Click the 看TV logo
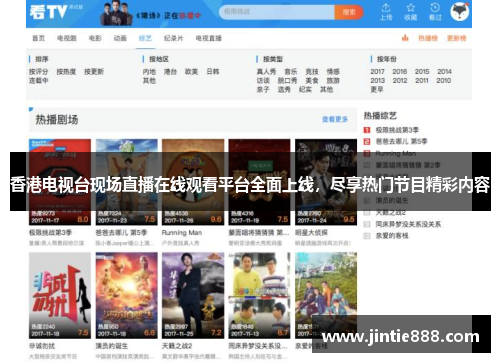The width and height of the screenshot is (500, 362). click(49, 12)
